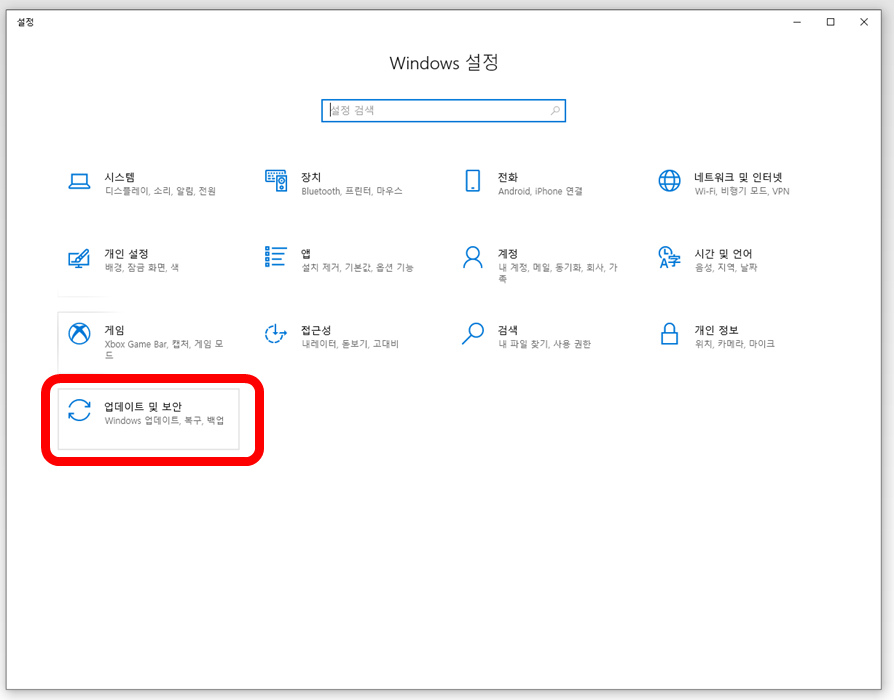894x700 pixels.
Task: Click 'Windows 업데이트, 복구, 백업' description
Action: (x=164, y=421)
